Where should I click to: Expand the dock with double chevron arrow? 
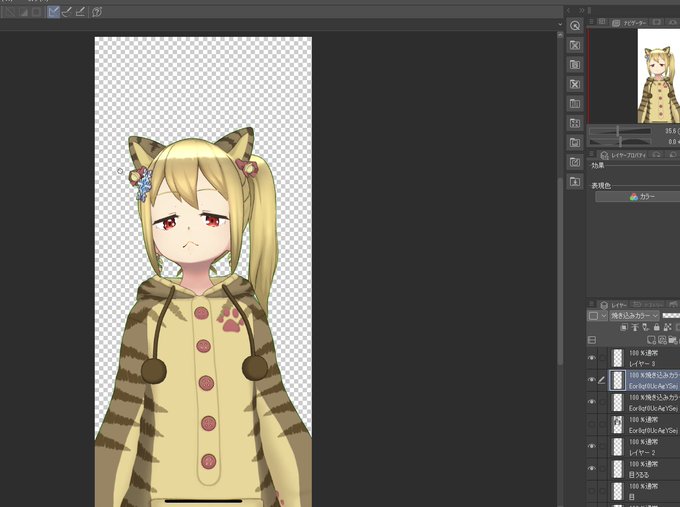pyautogui.click(x=582, y=10)
